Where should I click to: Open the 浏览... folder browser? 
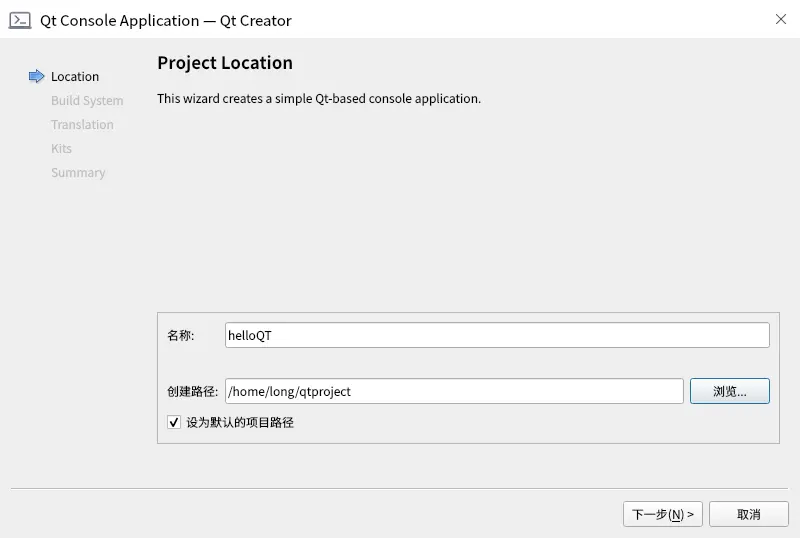pos(730,391)
